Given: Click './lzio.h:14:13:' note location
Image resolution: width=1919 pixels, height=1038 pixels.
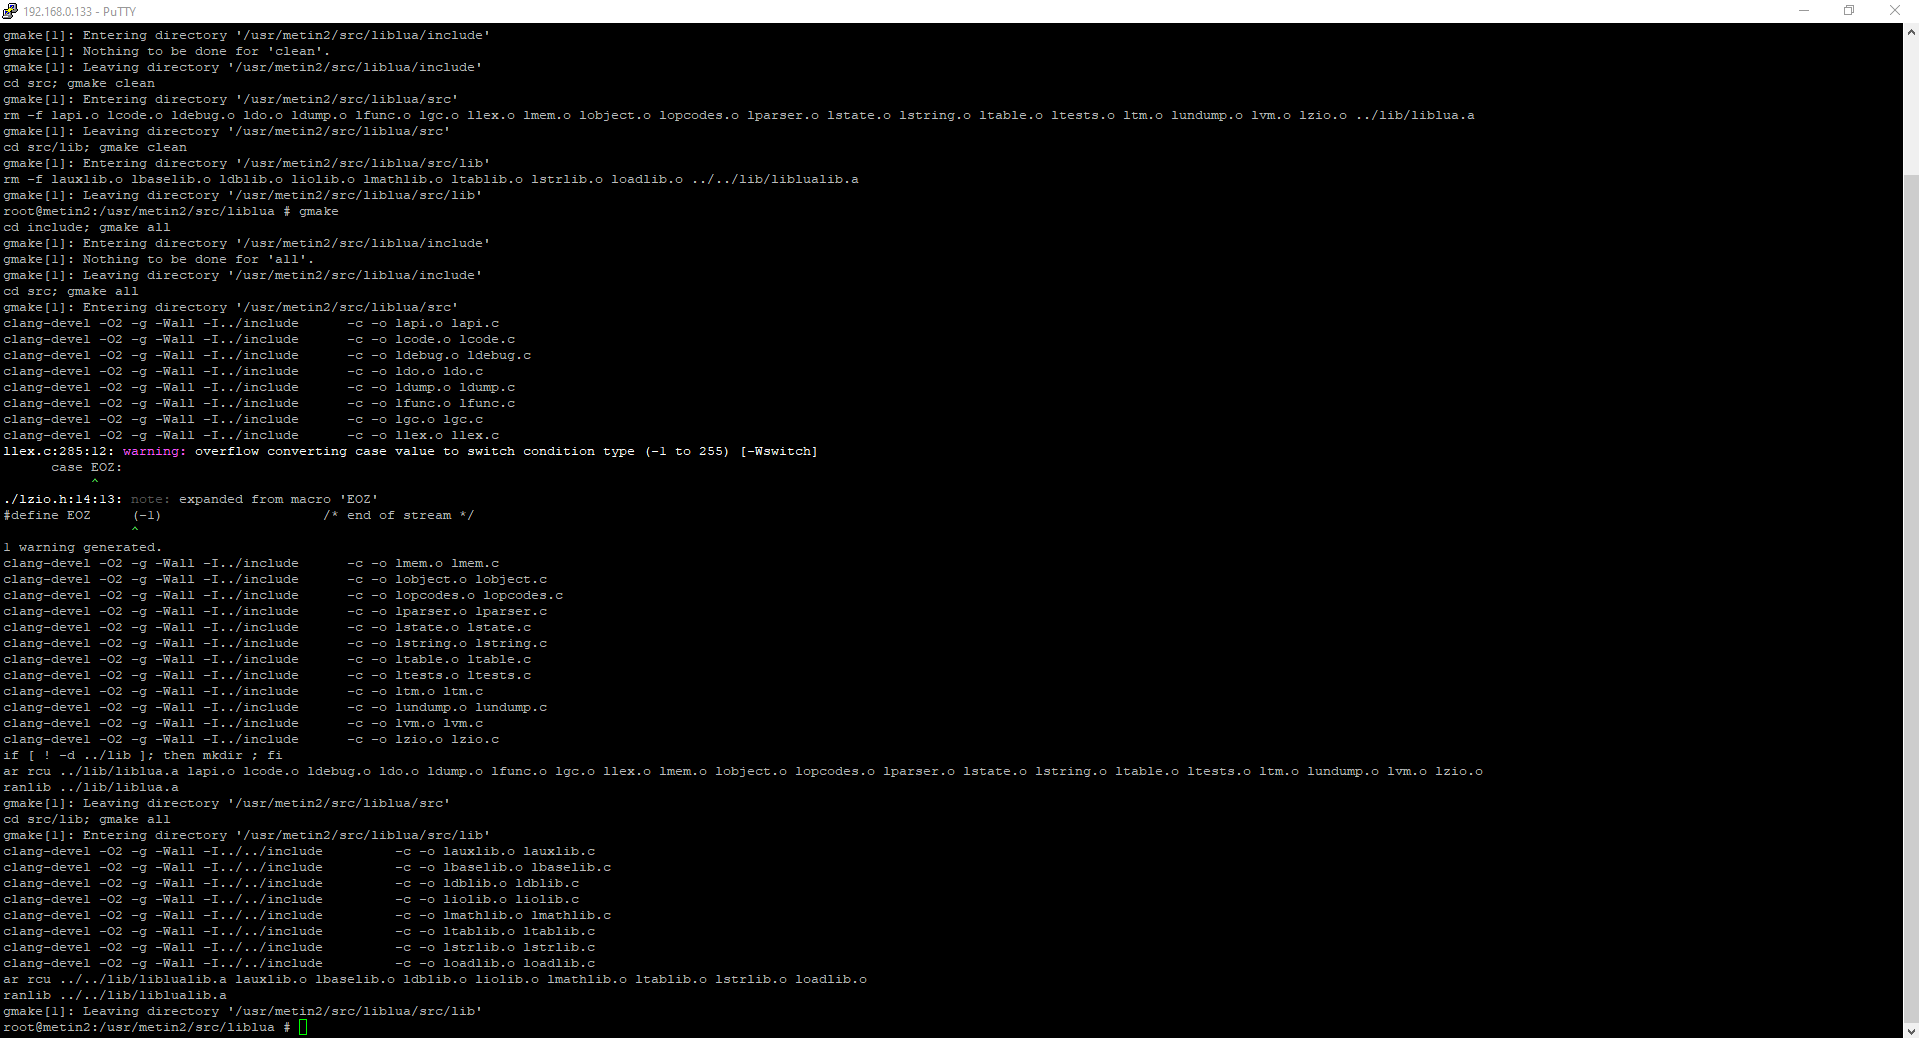Looking at the screenshot, I should 63,499.
